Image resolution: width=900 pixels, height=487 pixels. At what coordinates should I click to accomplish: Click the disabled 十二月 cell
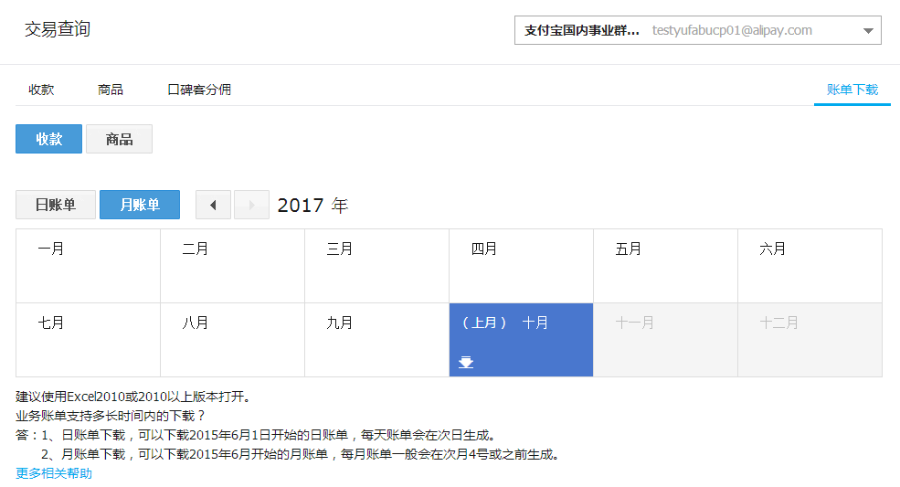click(810, 340)
